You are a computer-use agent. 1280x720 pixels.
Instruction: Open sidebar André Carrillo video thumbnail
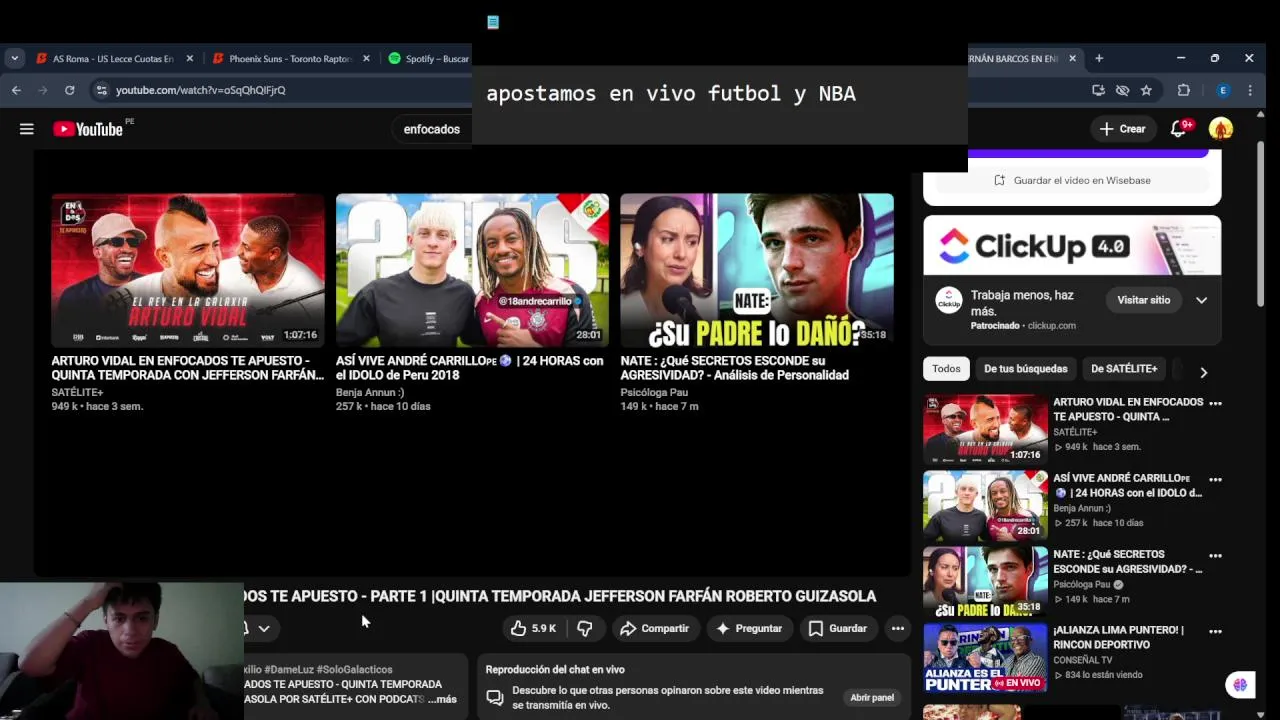click(985, 505)
